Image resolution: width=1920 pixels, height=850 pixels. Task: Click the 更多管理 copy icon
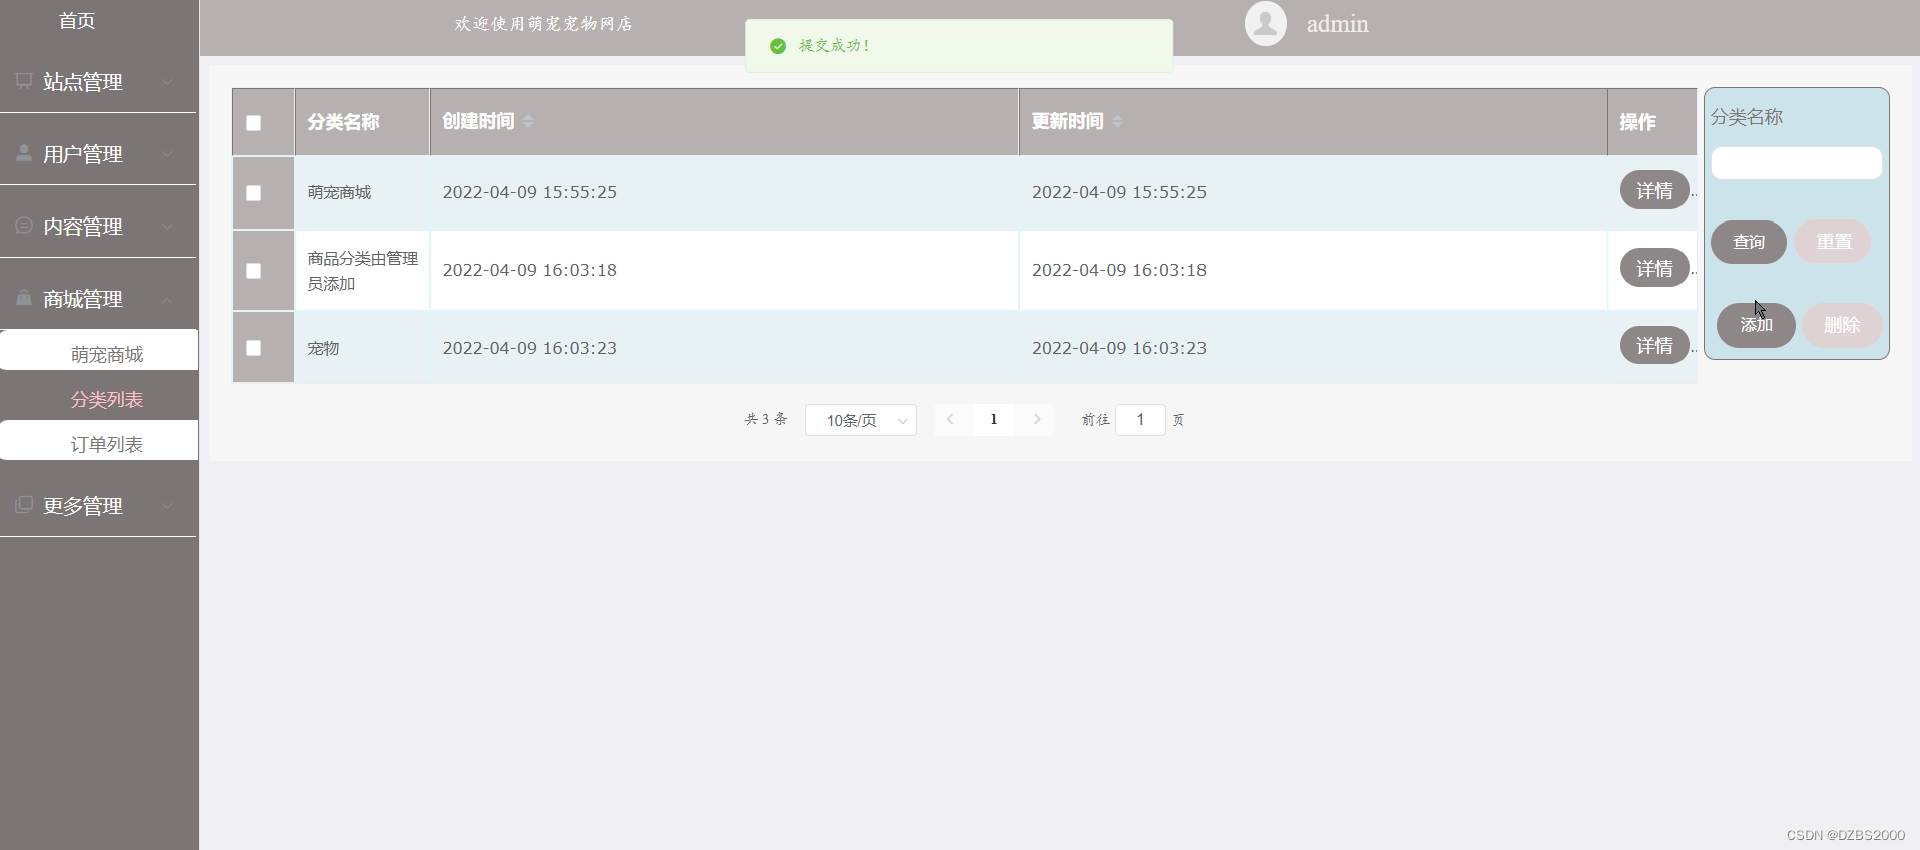24,505
